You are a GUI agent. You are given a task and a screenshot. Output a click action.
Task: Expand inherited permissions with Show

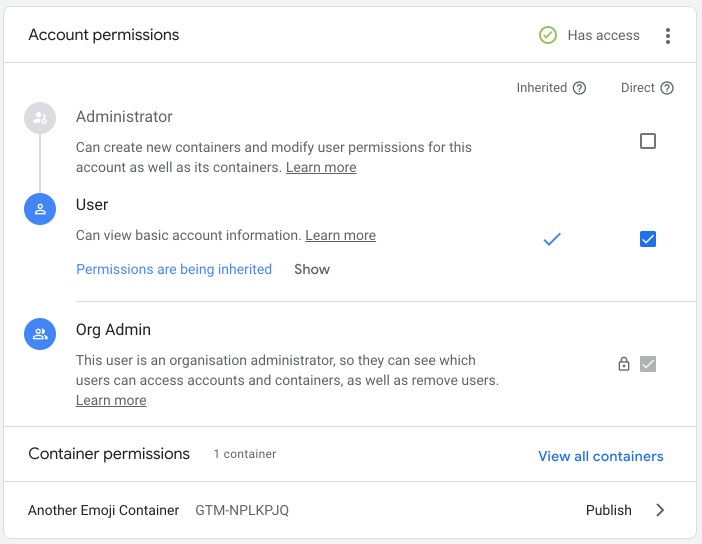pyautogui.click(x=312, y=269)
